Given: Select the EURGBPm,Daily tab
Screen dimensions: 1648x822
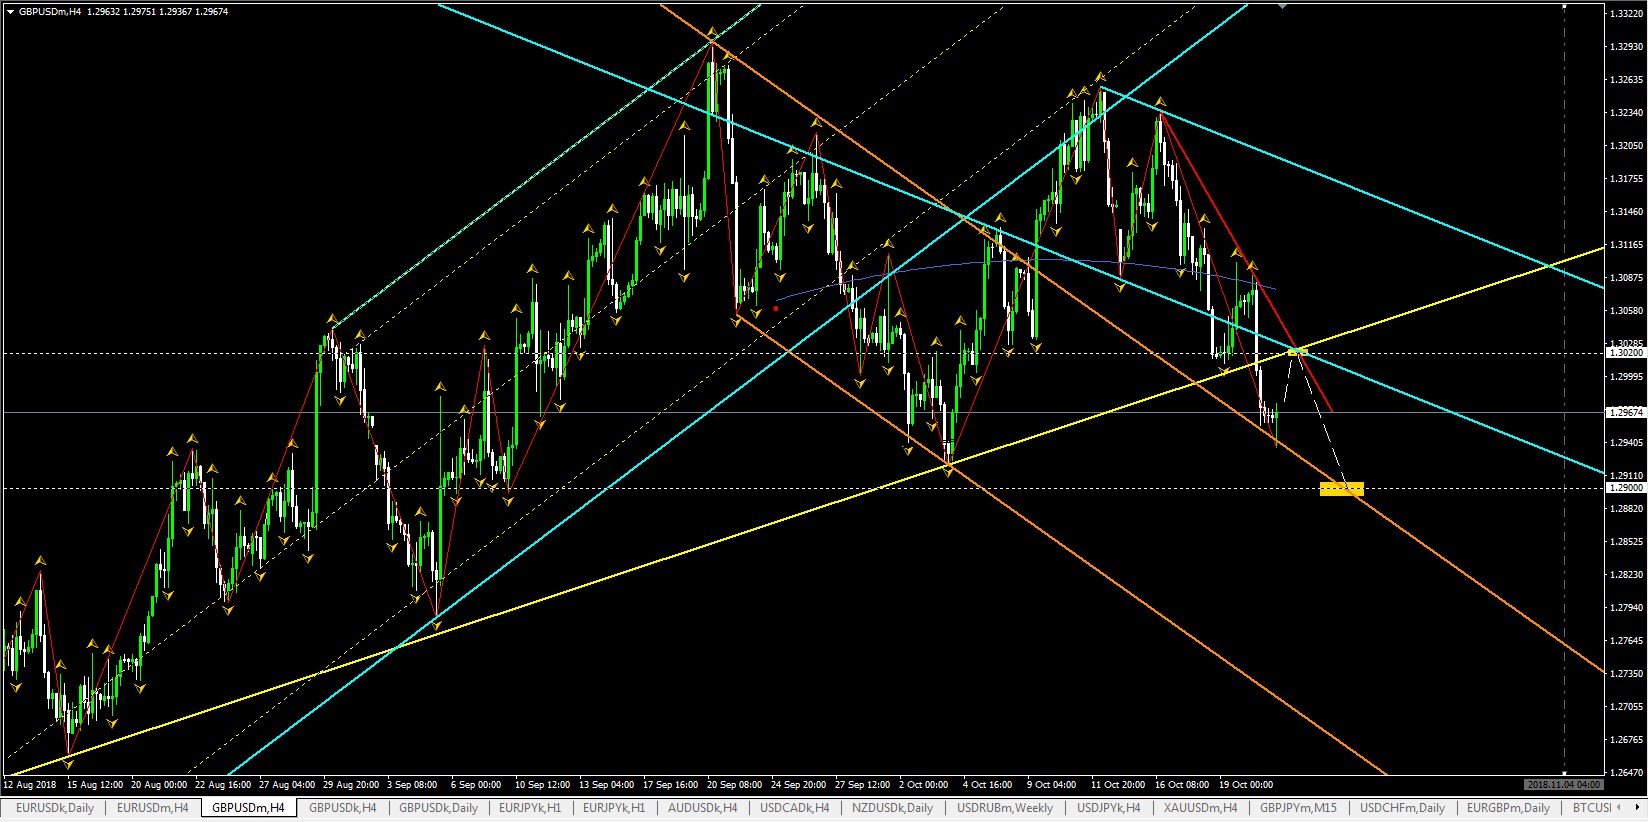Looking at the screenshot, I should (1508, 808).
